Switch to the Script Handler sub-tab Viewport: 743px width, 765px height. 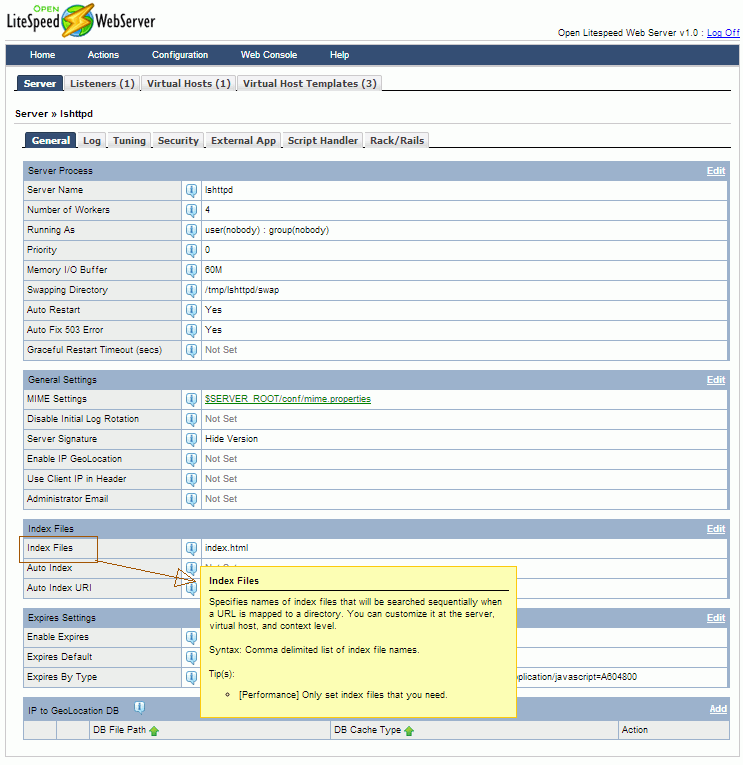tap(322, 141)
